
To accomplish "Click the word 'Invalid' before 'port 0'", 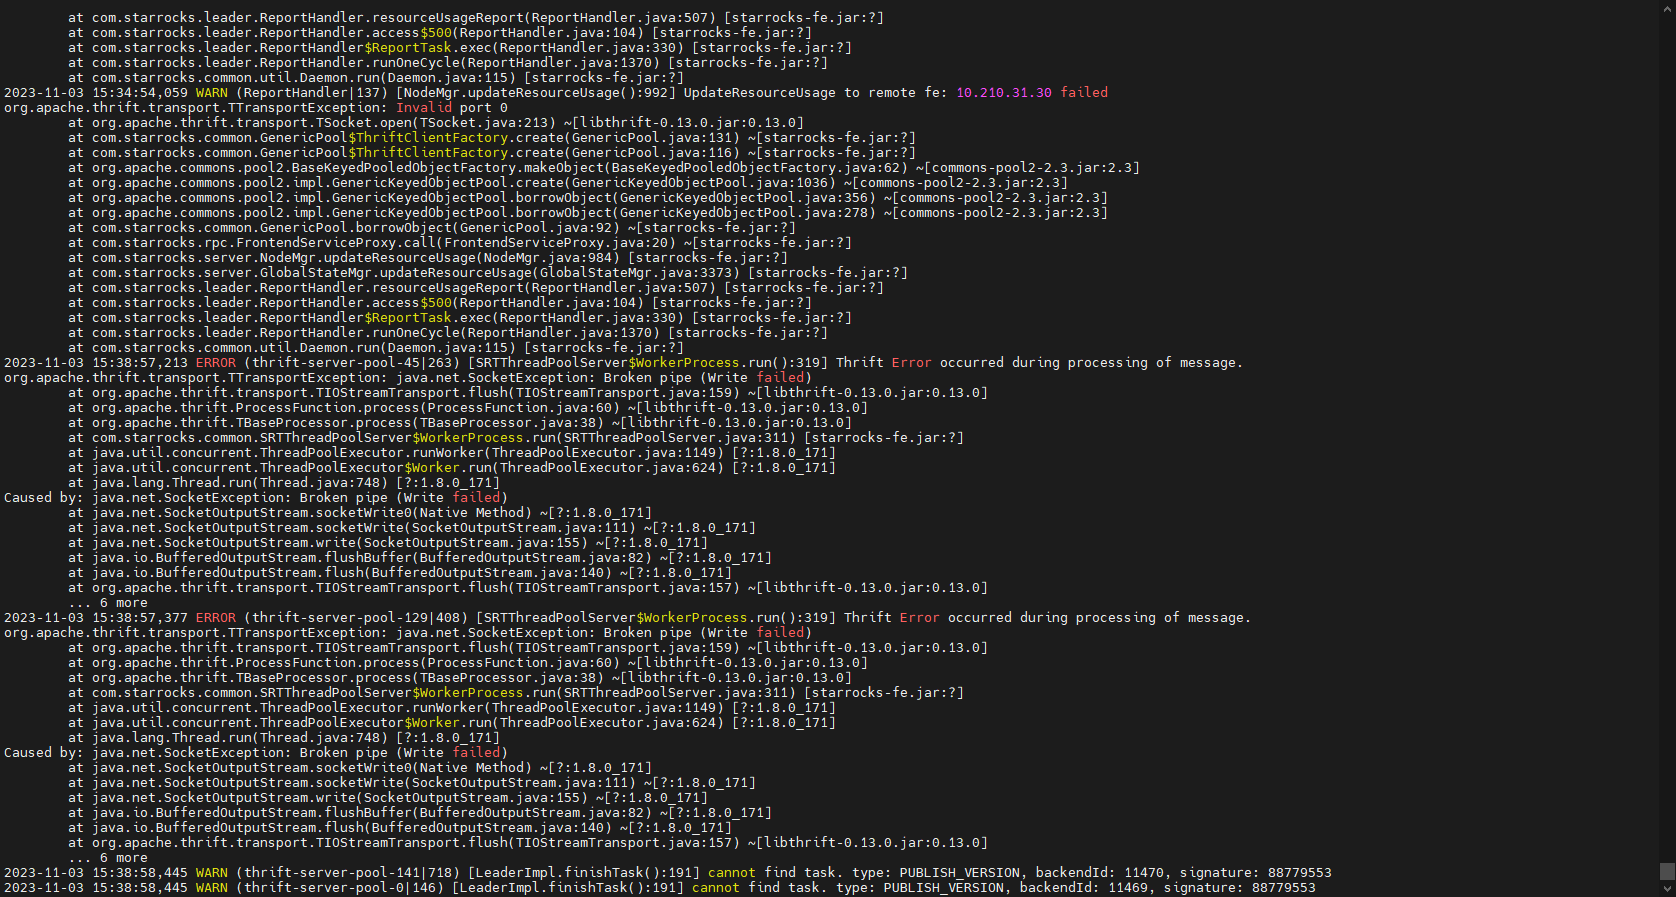I will [x=424, y=108].
